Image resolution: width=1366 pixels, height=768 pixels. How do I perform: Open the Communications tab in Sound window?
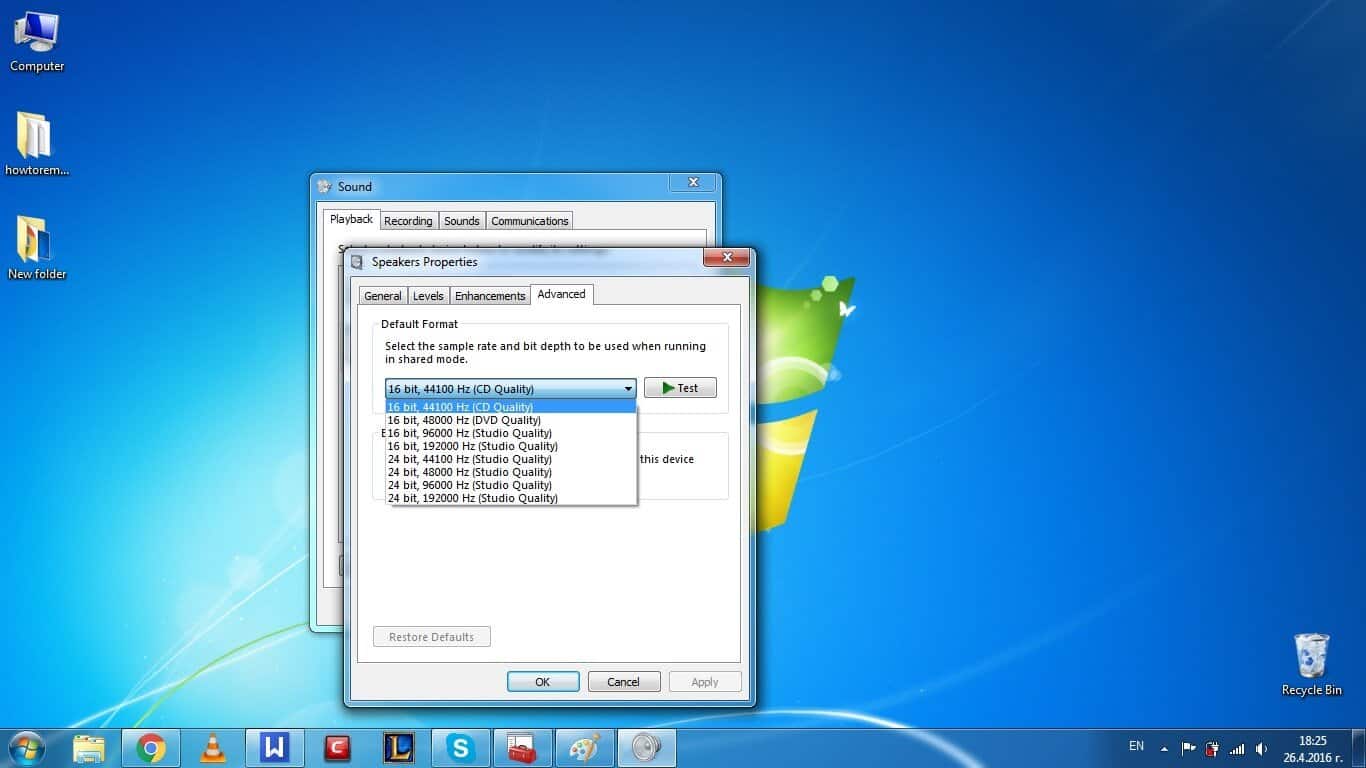pos(530,221)
